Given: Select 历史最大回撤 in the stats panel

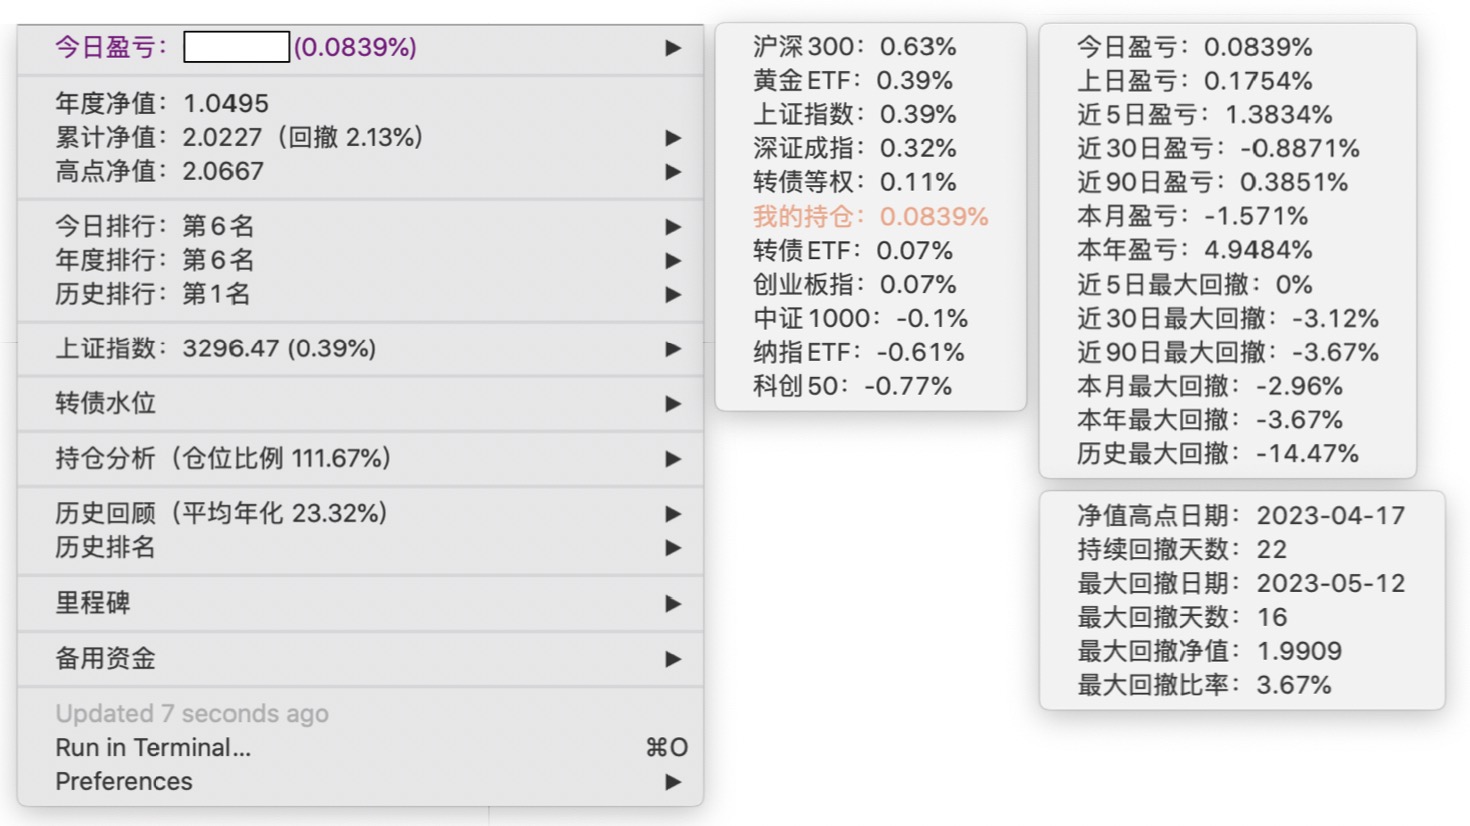Looking at the screenshot, I should [x=1217, y=454].
